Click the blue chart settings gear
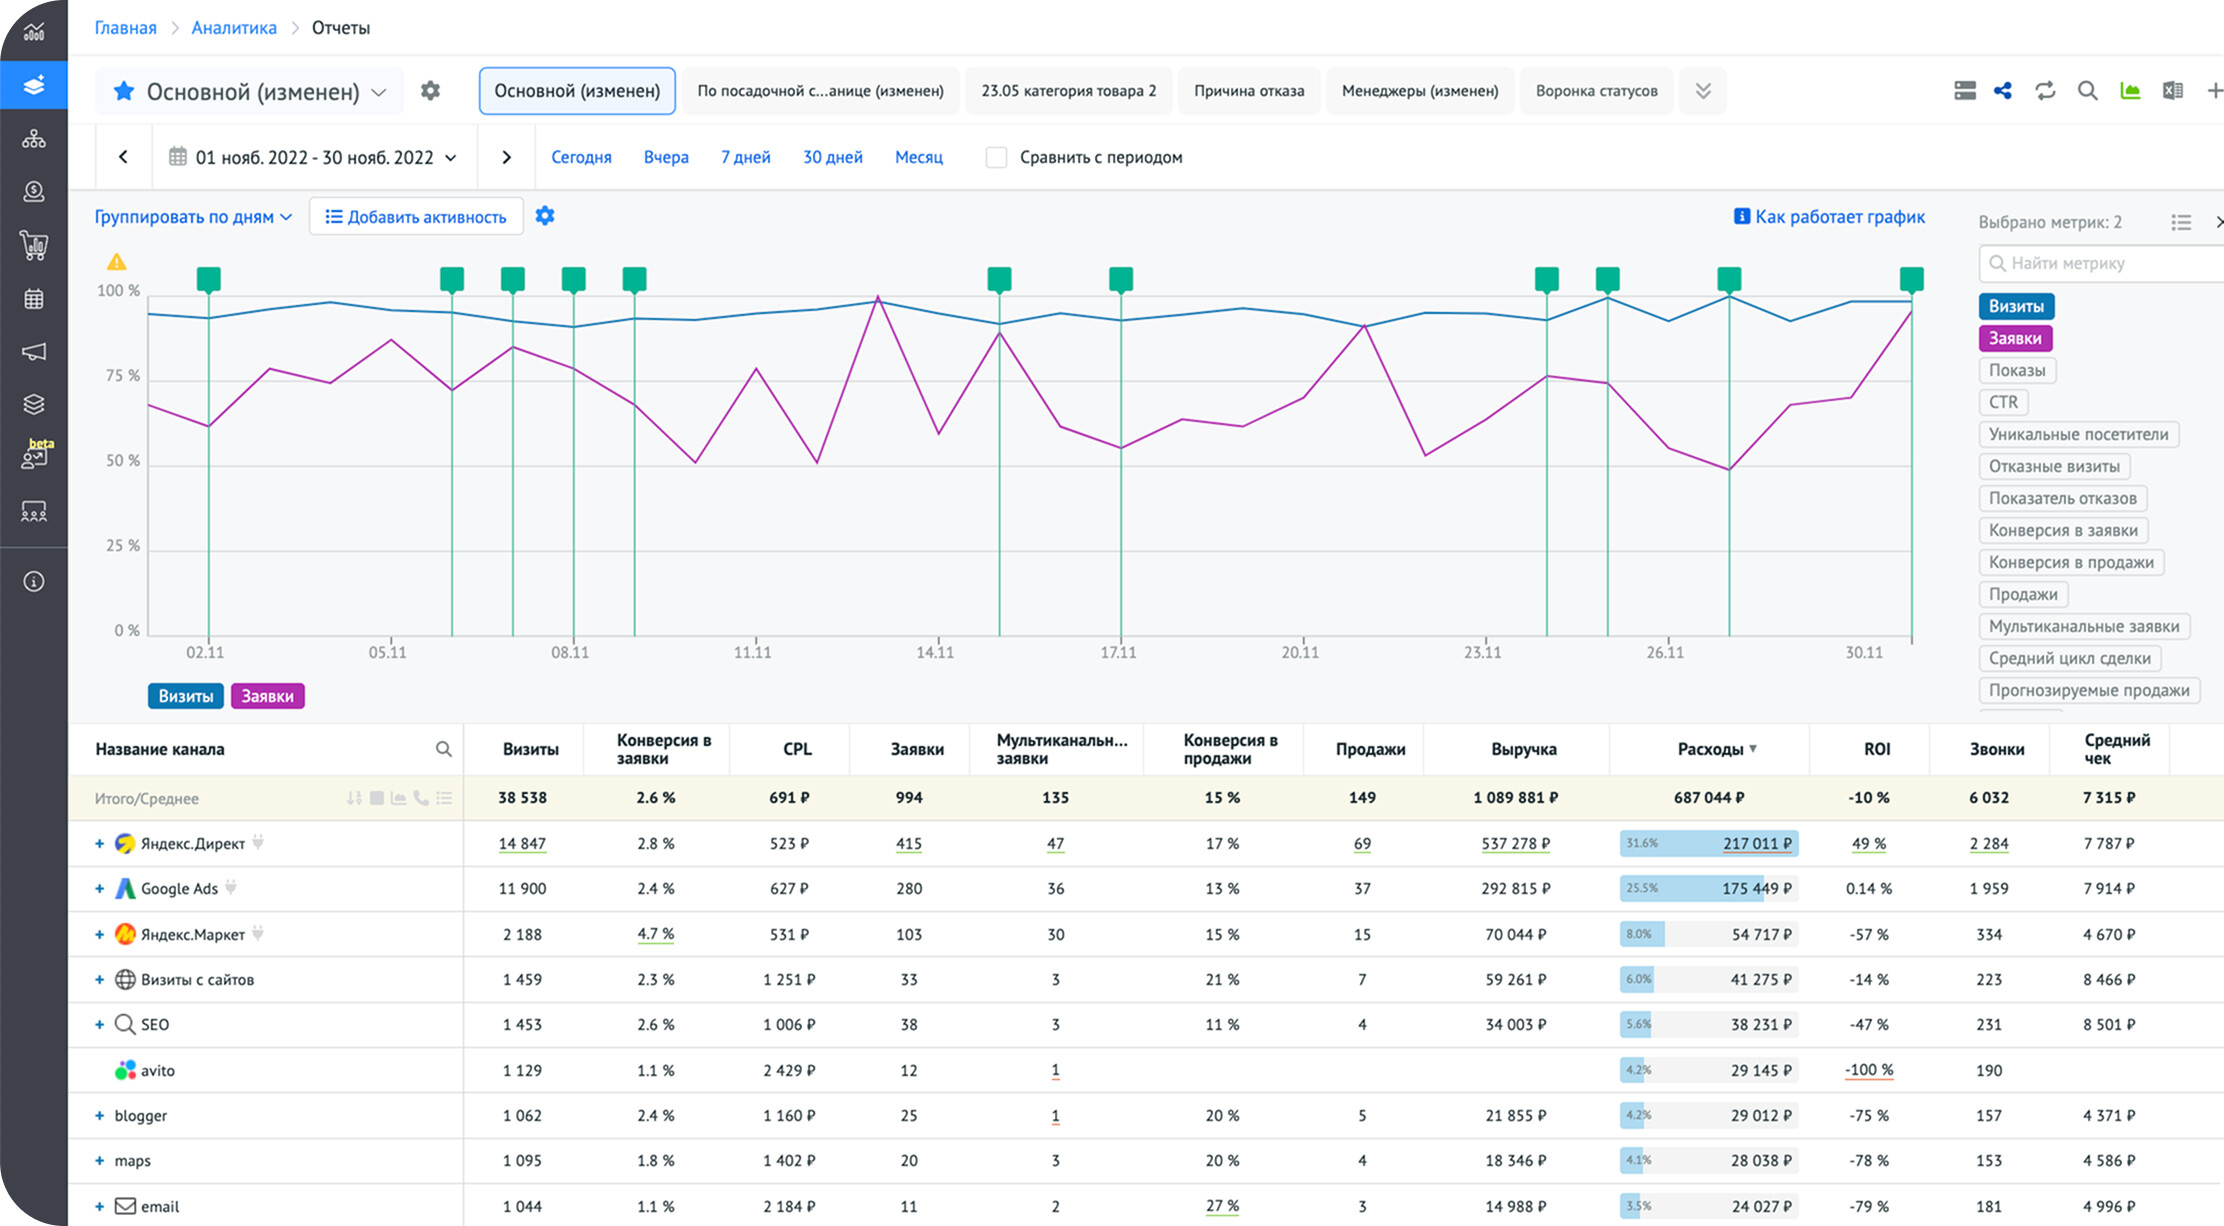 (x=545, y=216)
